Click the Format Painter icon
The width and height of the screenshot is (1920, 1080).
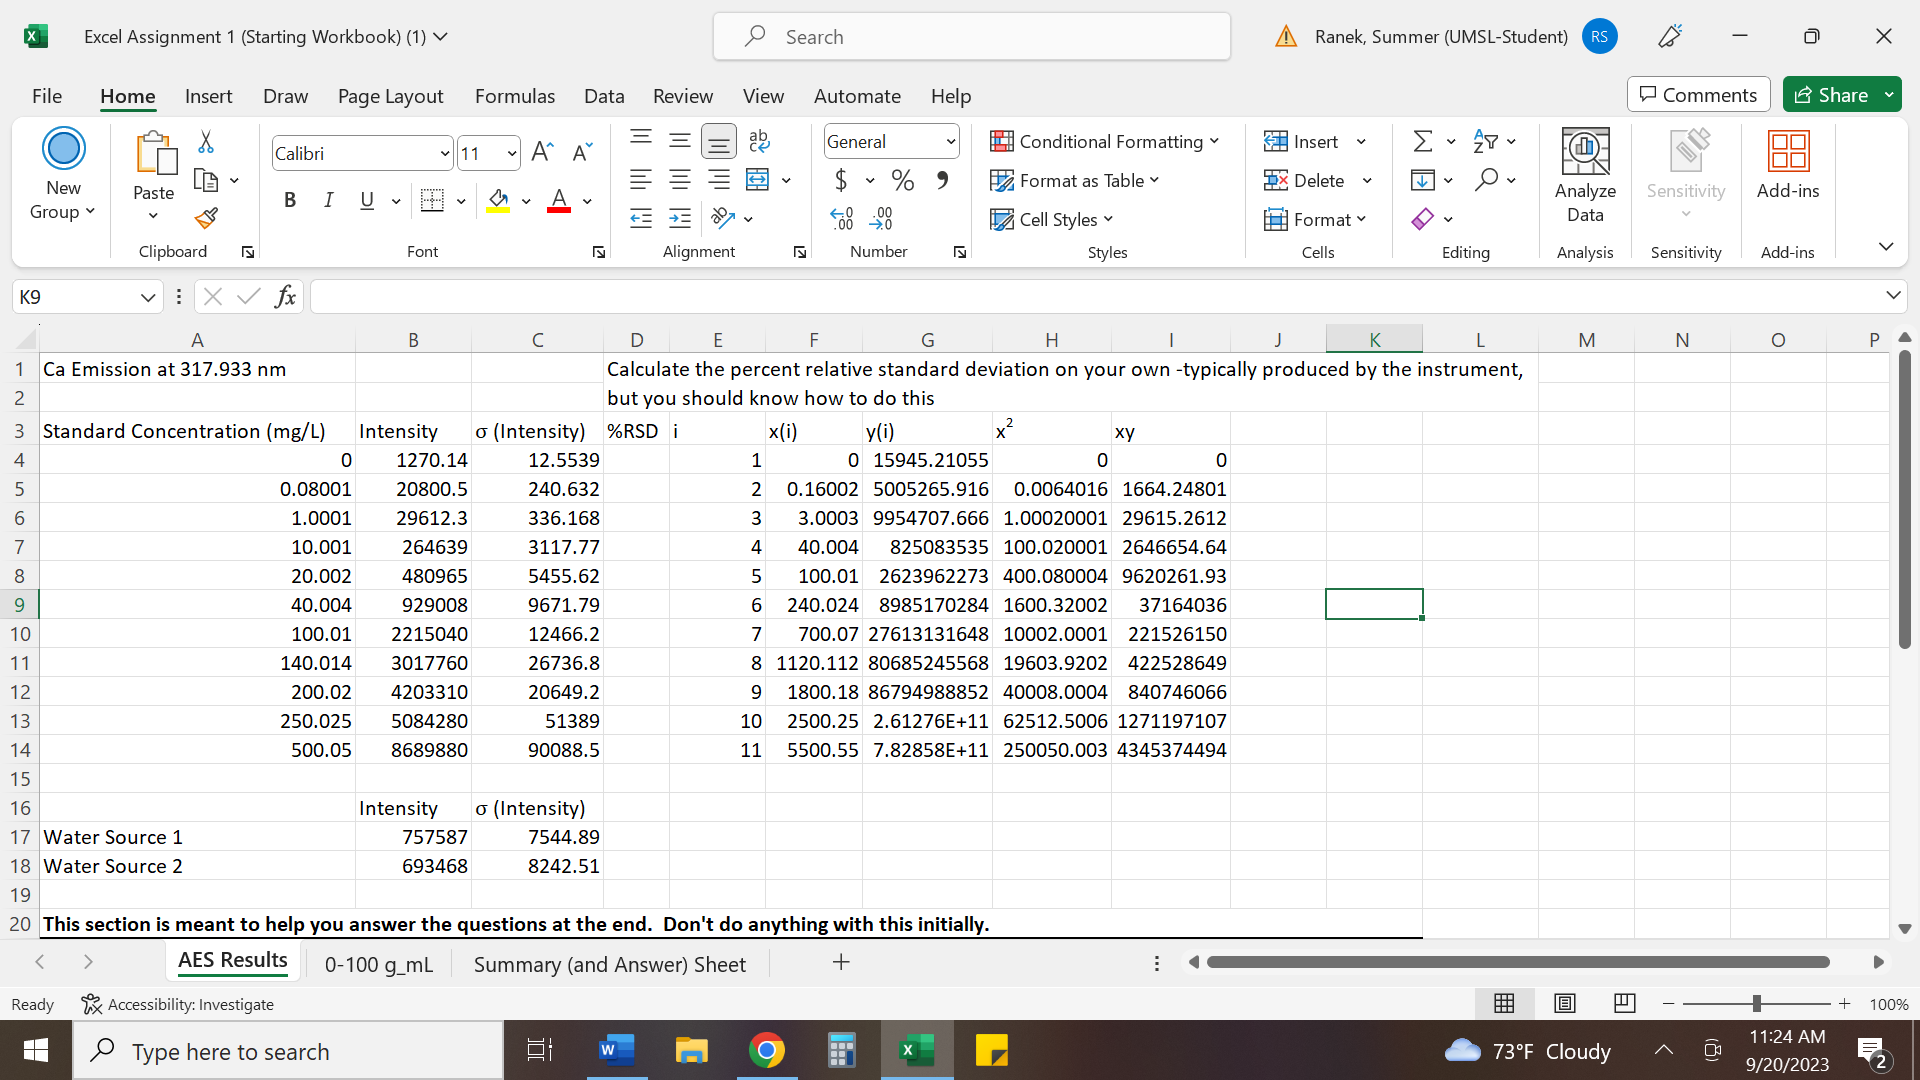pos(207,218)
